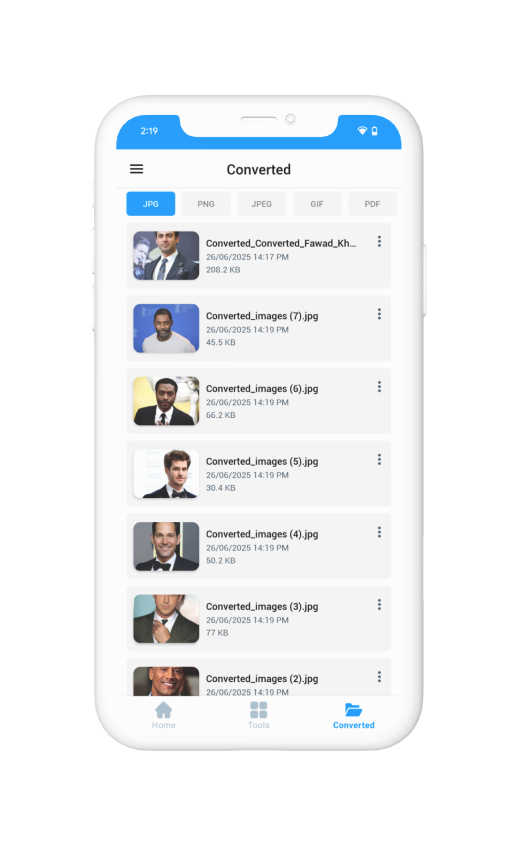This screenshot has height=845, width=518.
Task: Tap the Converted_images (4).jpg file name
Action: coord(262,534)
